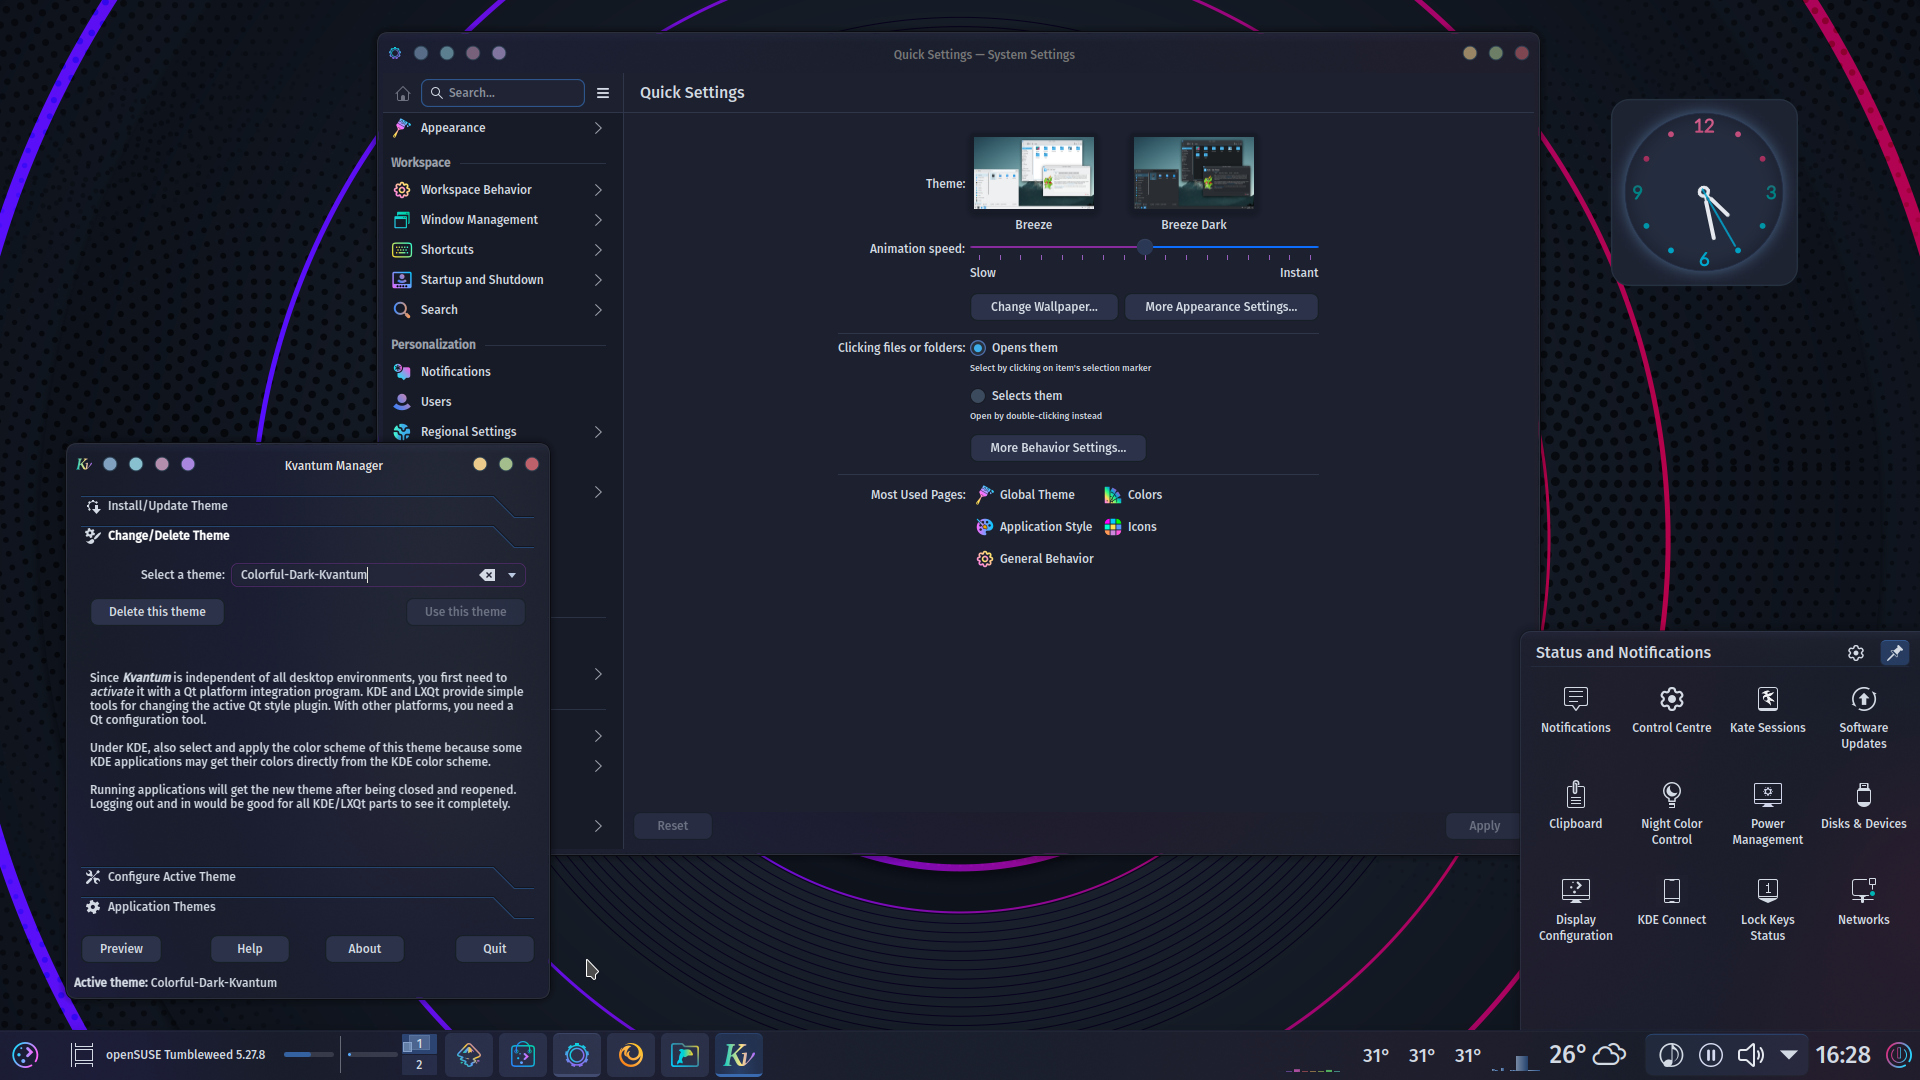Viewport: 1920px width, 1080px height.
Task: Click More Behavior Settings... button
Action: point(1058,448)
